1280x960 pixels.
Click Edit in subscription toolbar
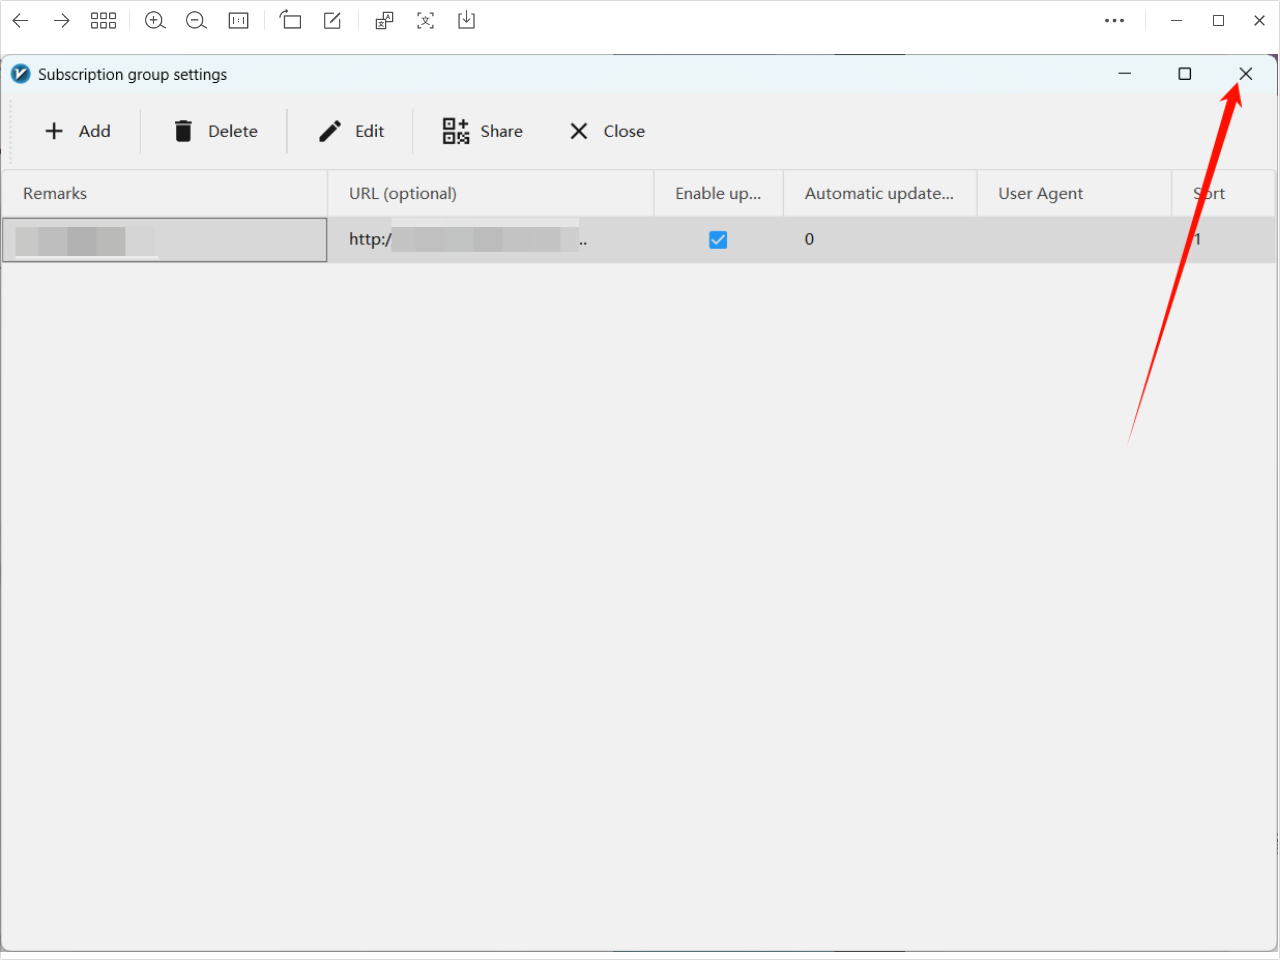click(x=351, y=131)
